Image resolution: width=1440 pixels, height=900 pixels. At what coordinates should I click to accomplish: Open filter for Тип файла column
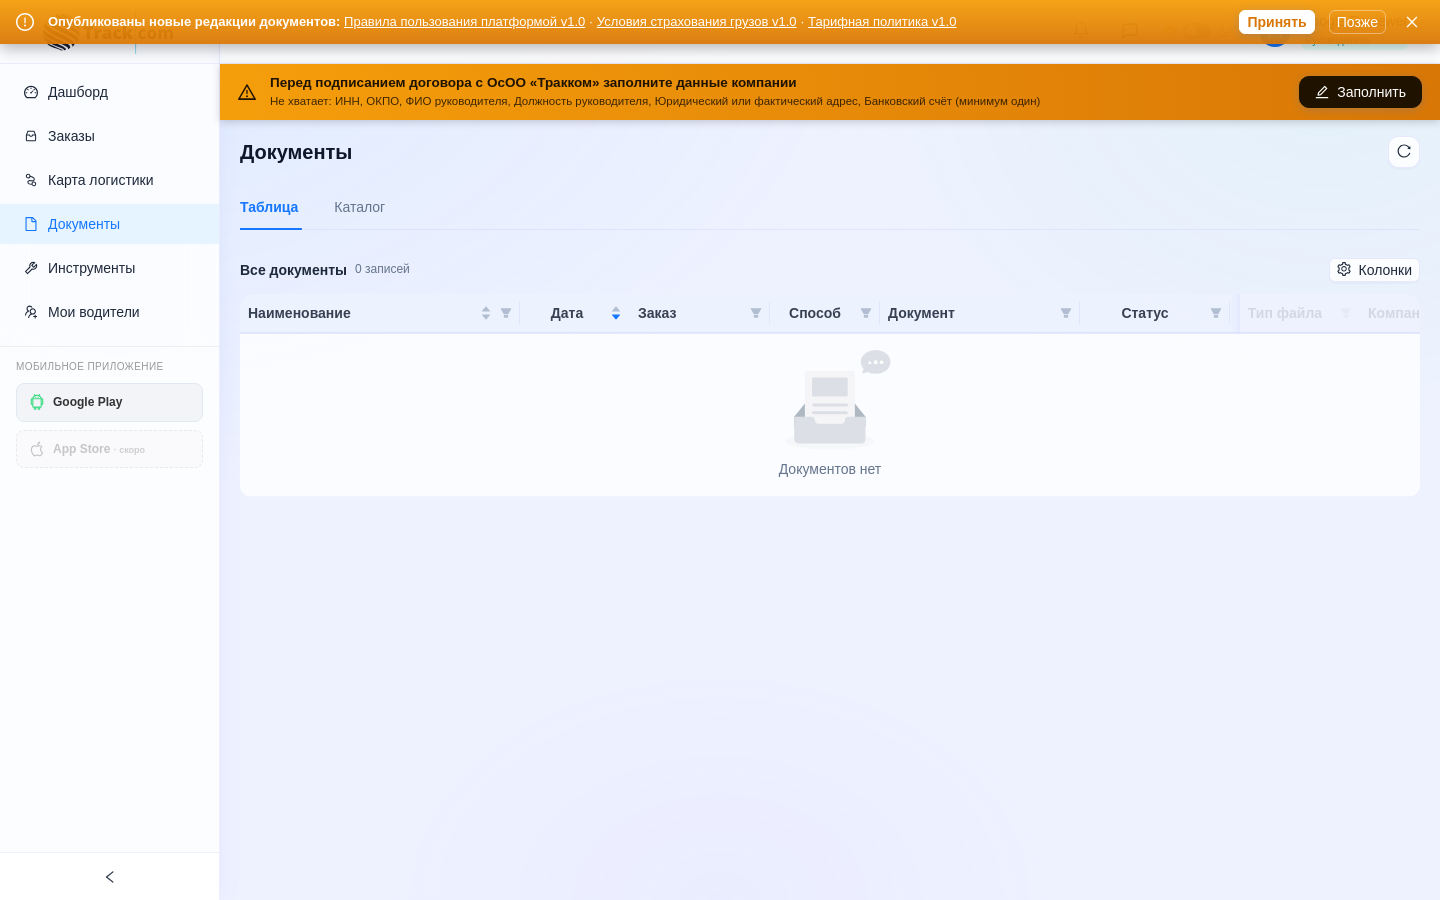pyautogui.click(x=1346, y=313)
